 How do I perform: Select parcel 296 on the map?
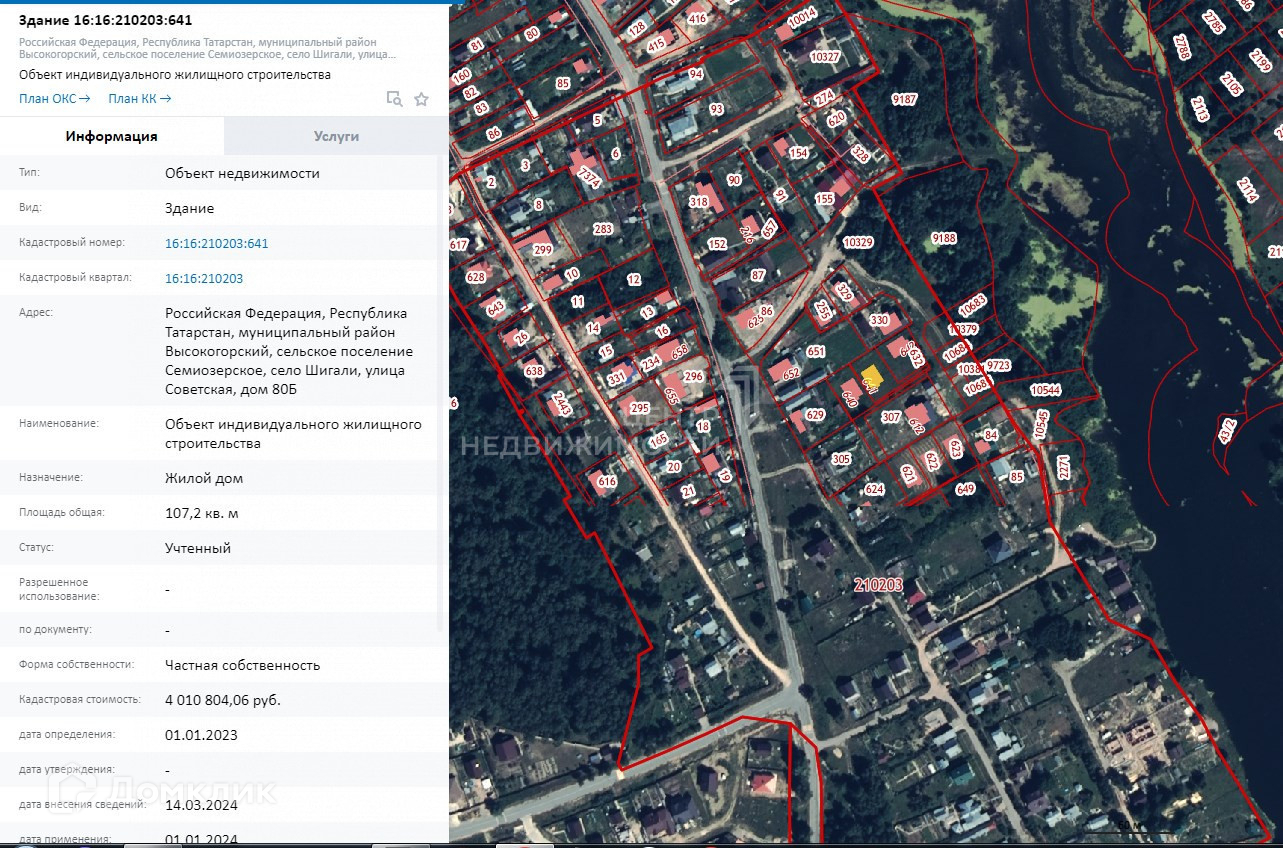coord(693,377)
